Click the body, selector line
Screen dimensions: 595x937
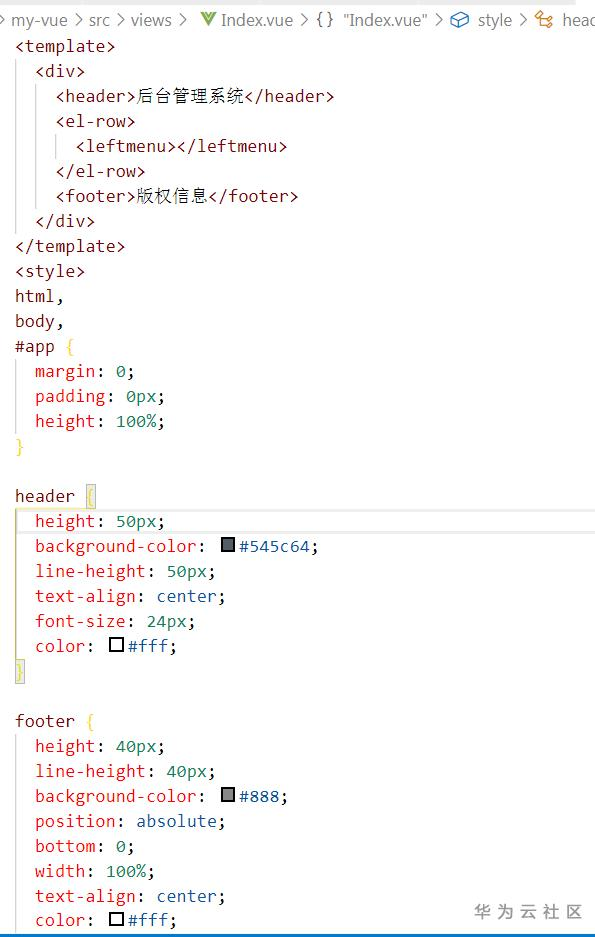pyautogui.click(x=39, y=321)
